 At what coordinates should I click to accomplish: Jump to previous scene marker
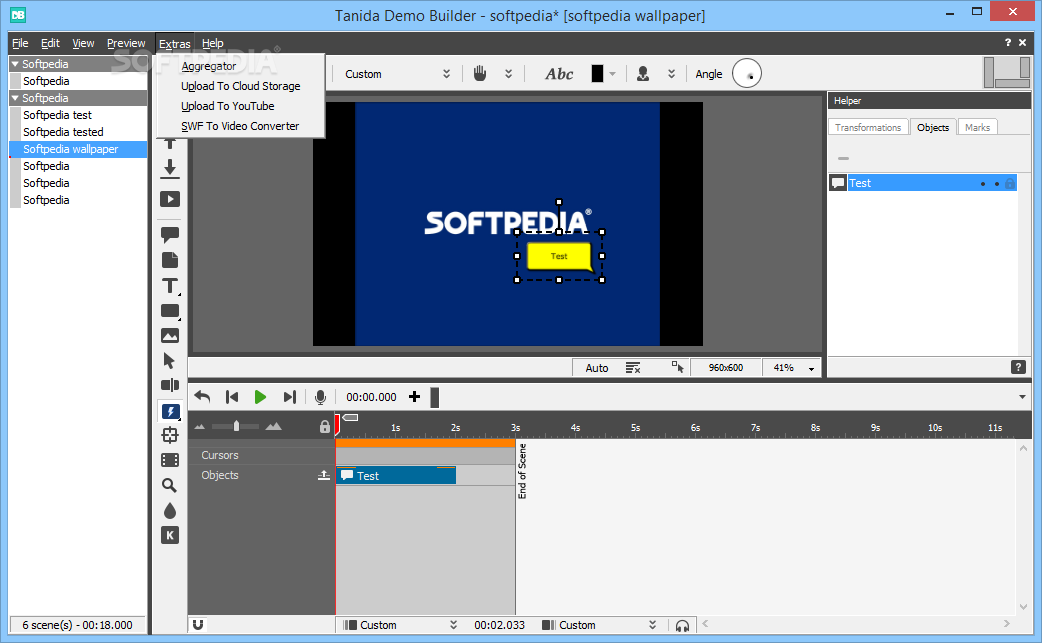coord(232,397)
